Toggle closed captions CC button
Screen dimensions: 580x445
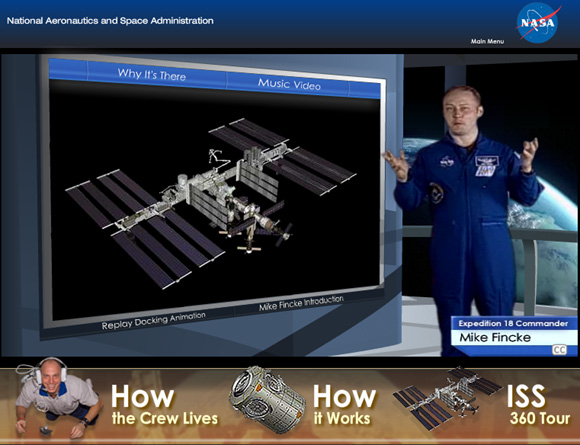coord(559,350)
